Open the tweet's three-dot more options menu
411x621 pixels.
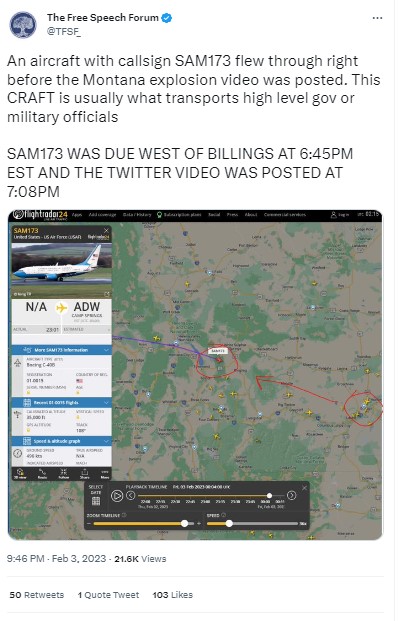click(x=377, y=18)
